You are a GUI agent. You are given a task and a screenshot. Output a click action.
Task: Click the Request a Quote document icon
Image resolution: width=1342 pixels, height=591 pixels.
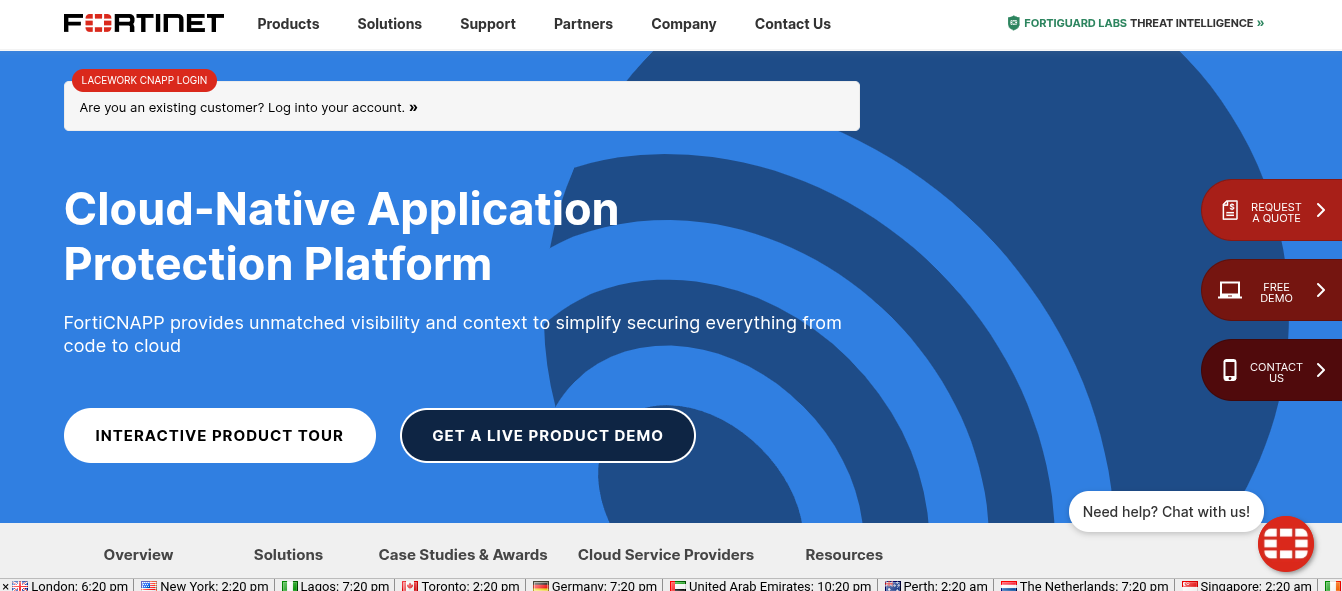click(1230, 210)
